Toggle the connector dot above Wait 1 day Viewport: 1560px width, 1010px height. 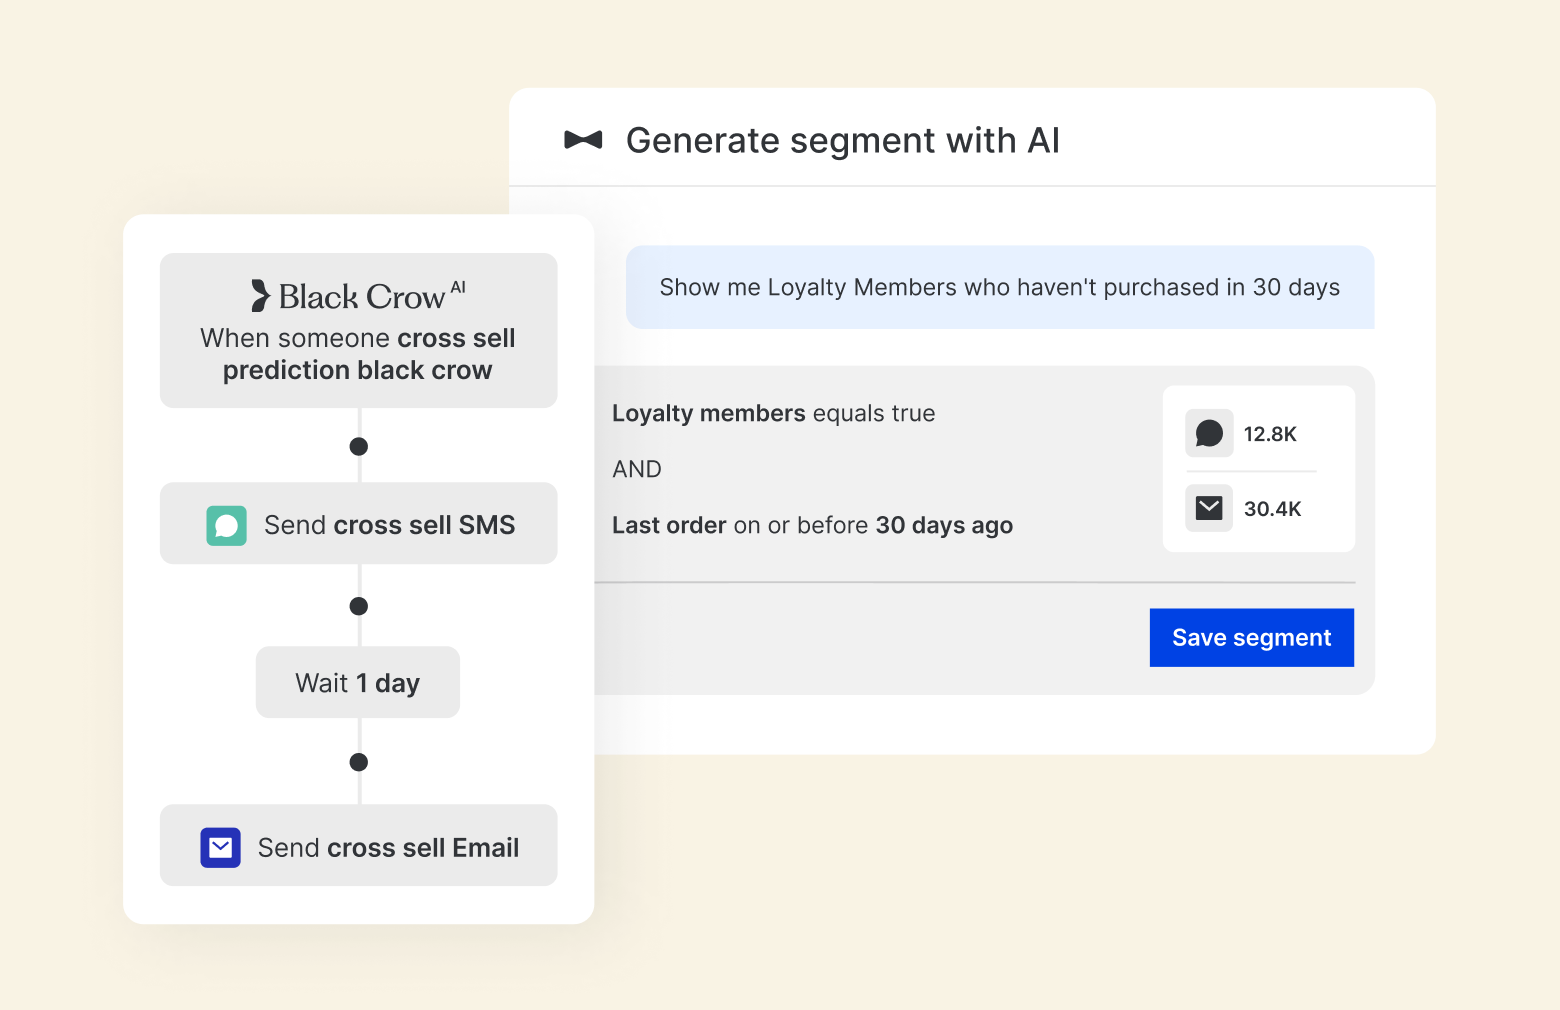[x=358, y=605]
